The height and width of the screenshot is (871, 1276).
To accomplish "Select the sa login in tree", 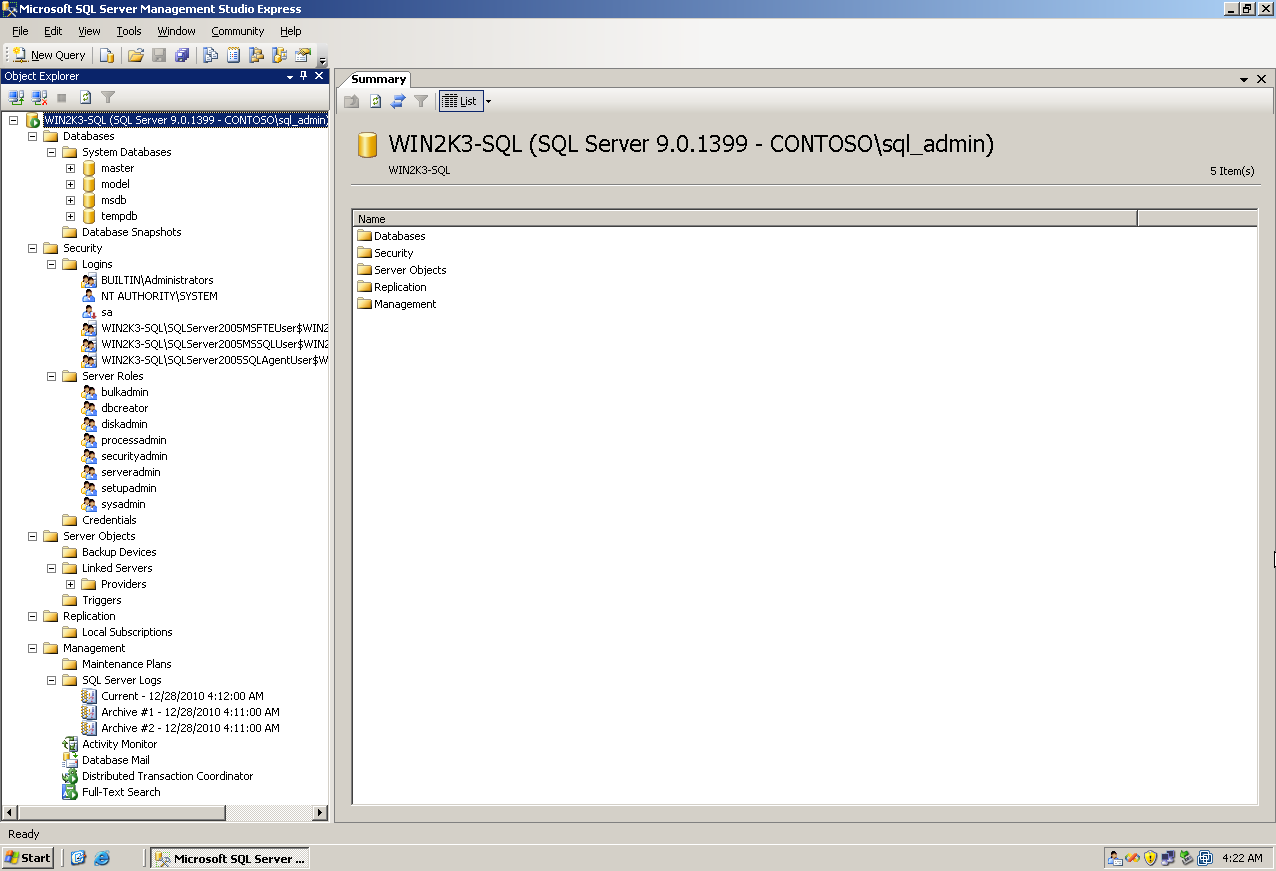I will pyautogui.click(x=106, y=312).
